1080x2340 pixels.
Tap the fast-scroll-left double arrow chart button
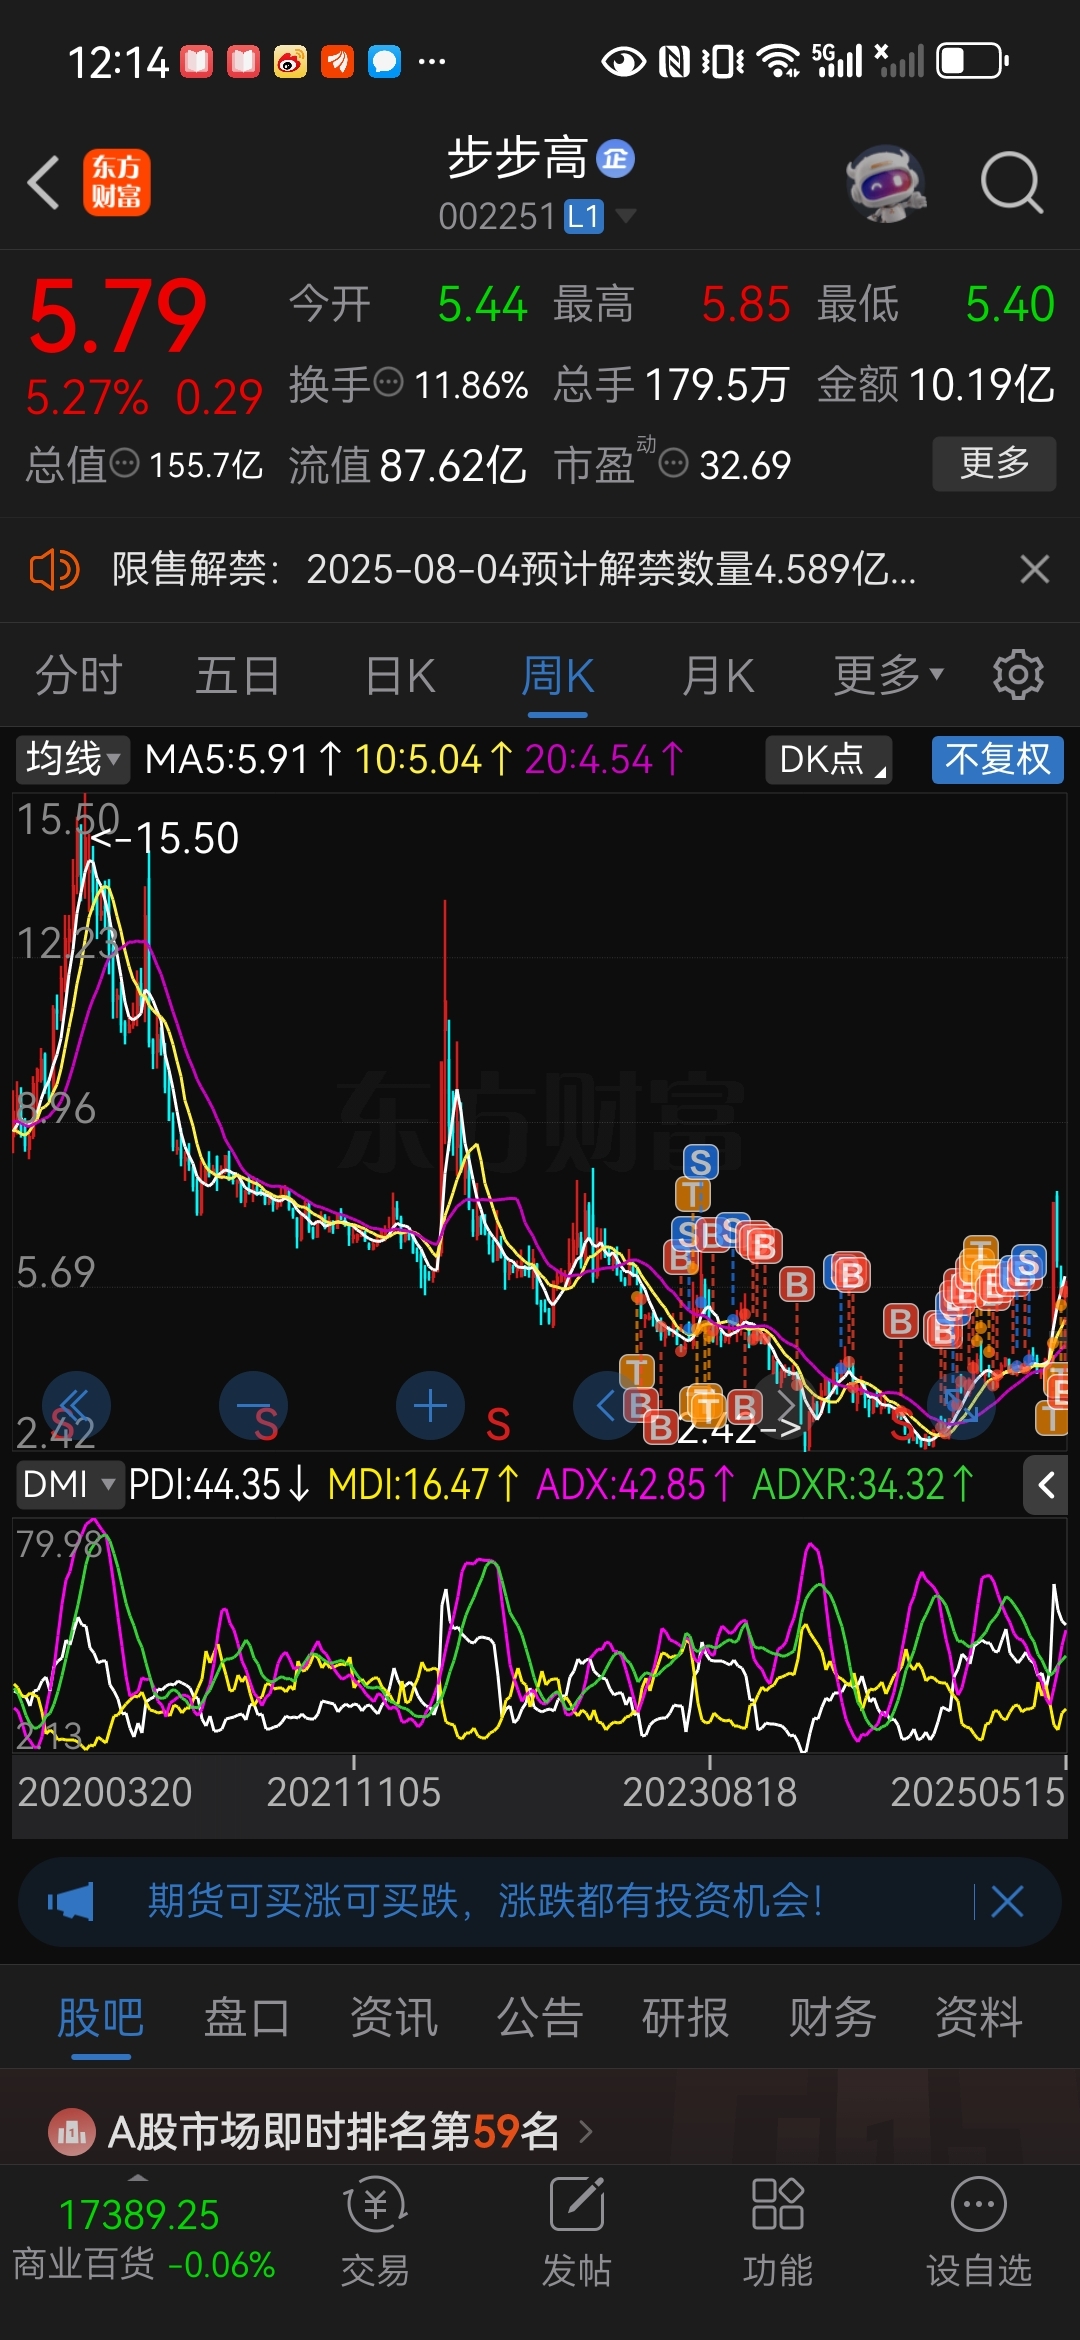[x=76, y=1405]
